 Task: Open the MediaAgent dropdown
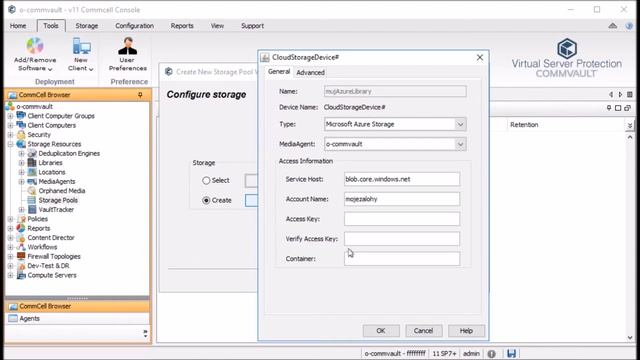coord(460,144)
